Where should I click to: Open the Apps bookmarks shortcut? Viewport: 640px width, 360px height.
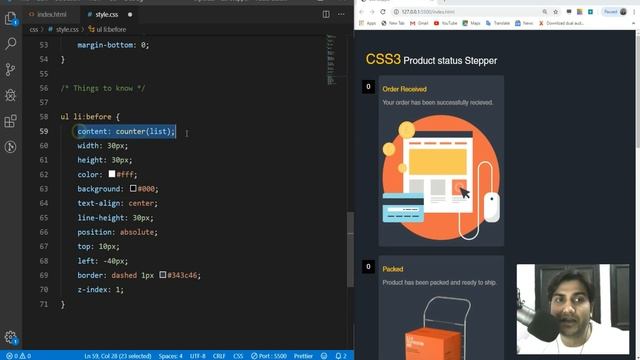(x=368, y=23)
